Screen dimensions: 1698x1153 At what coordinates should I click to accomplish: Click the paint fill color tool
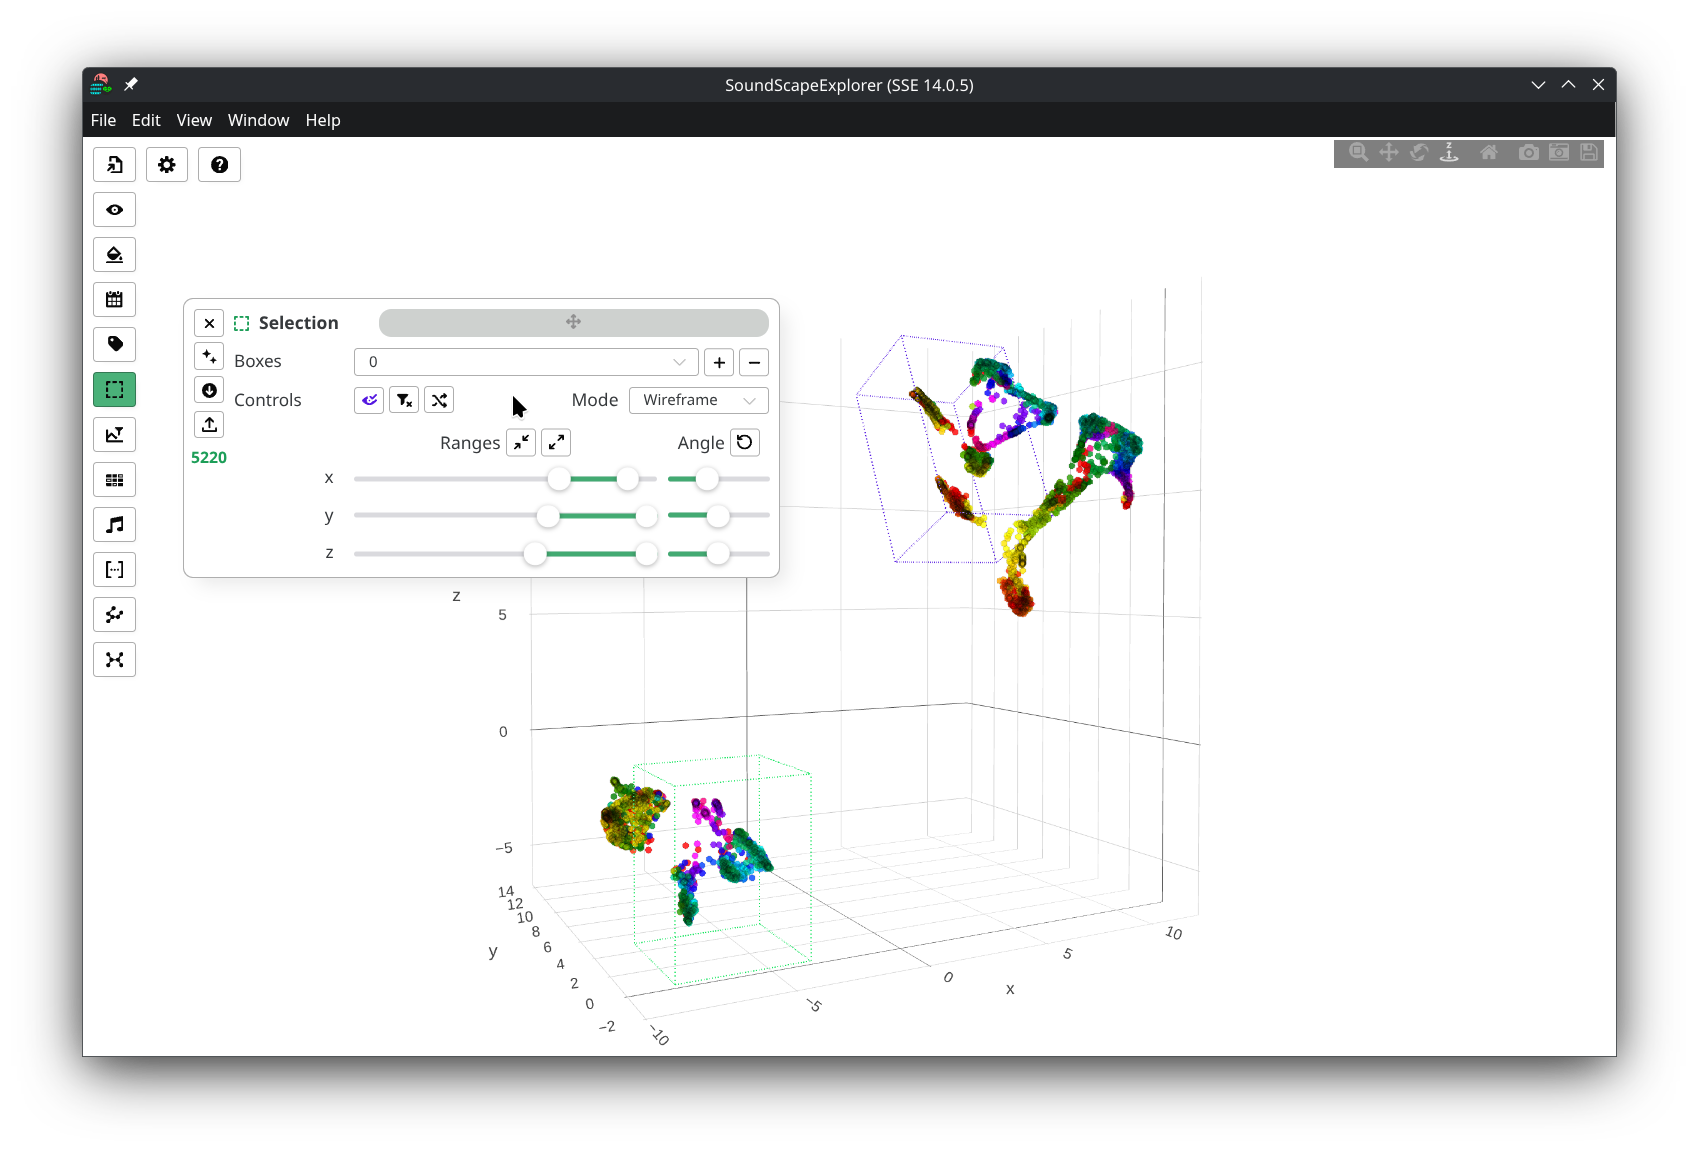coord(115,255)
